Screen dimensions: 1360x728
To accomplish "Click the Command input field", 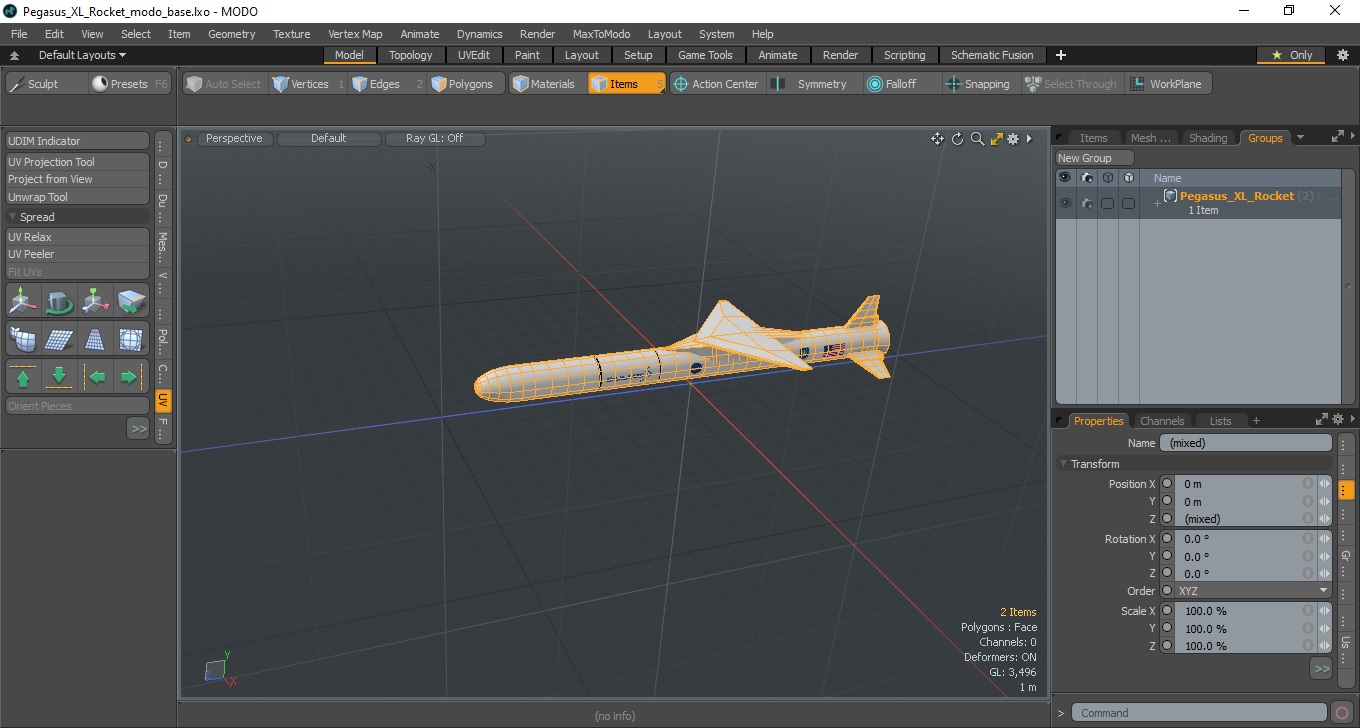I will point(1199,713).
